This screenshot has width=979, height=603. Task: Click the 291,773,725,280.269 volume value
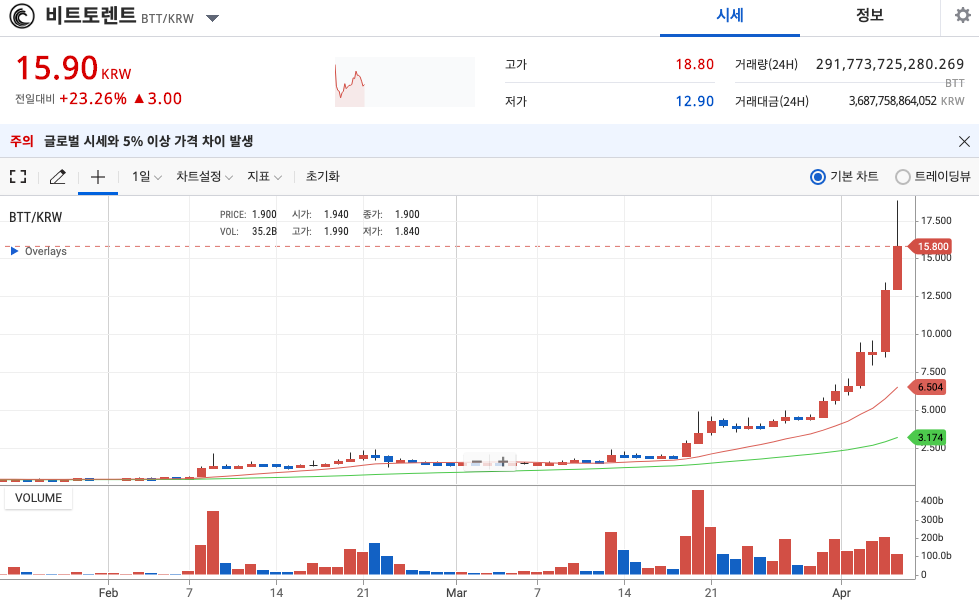point(890,64)
